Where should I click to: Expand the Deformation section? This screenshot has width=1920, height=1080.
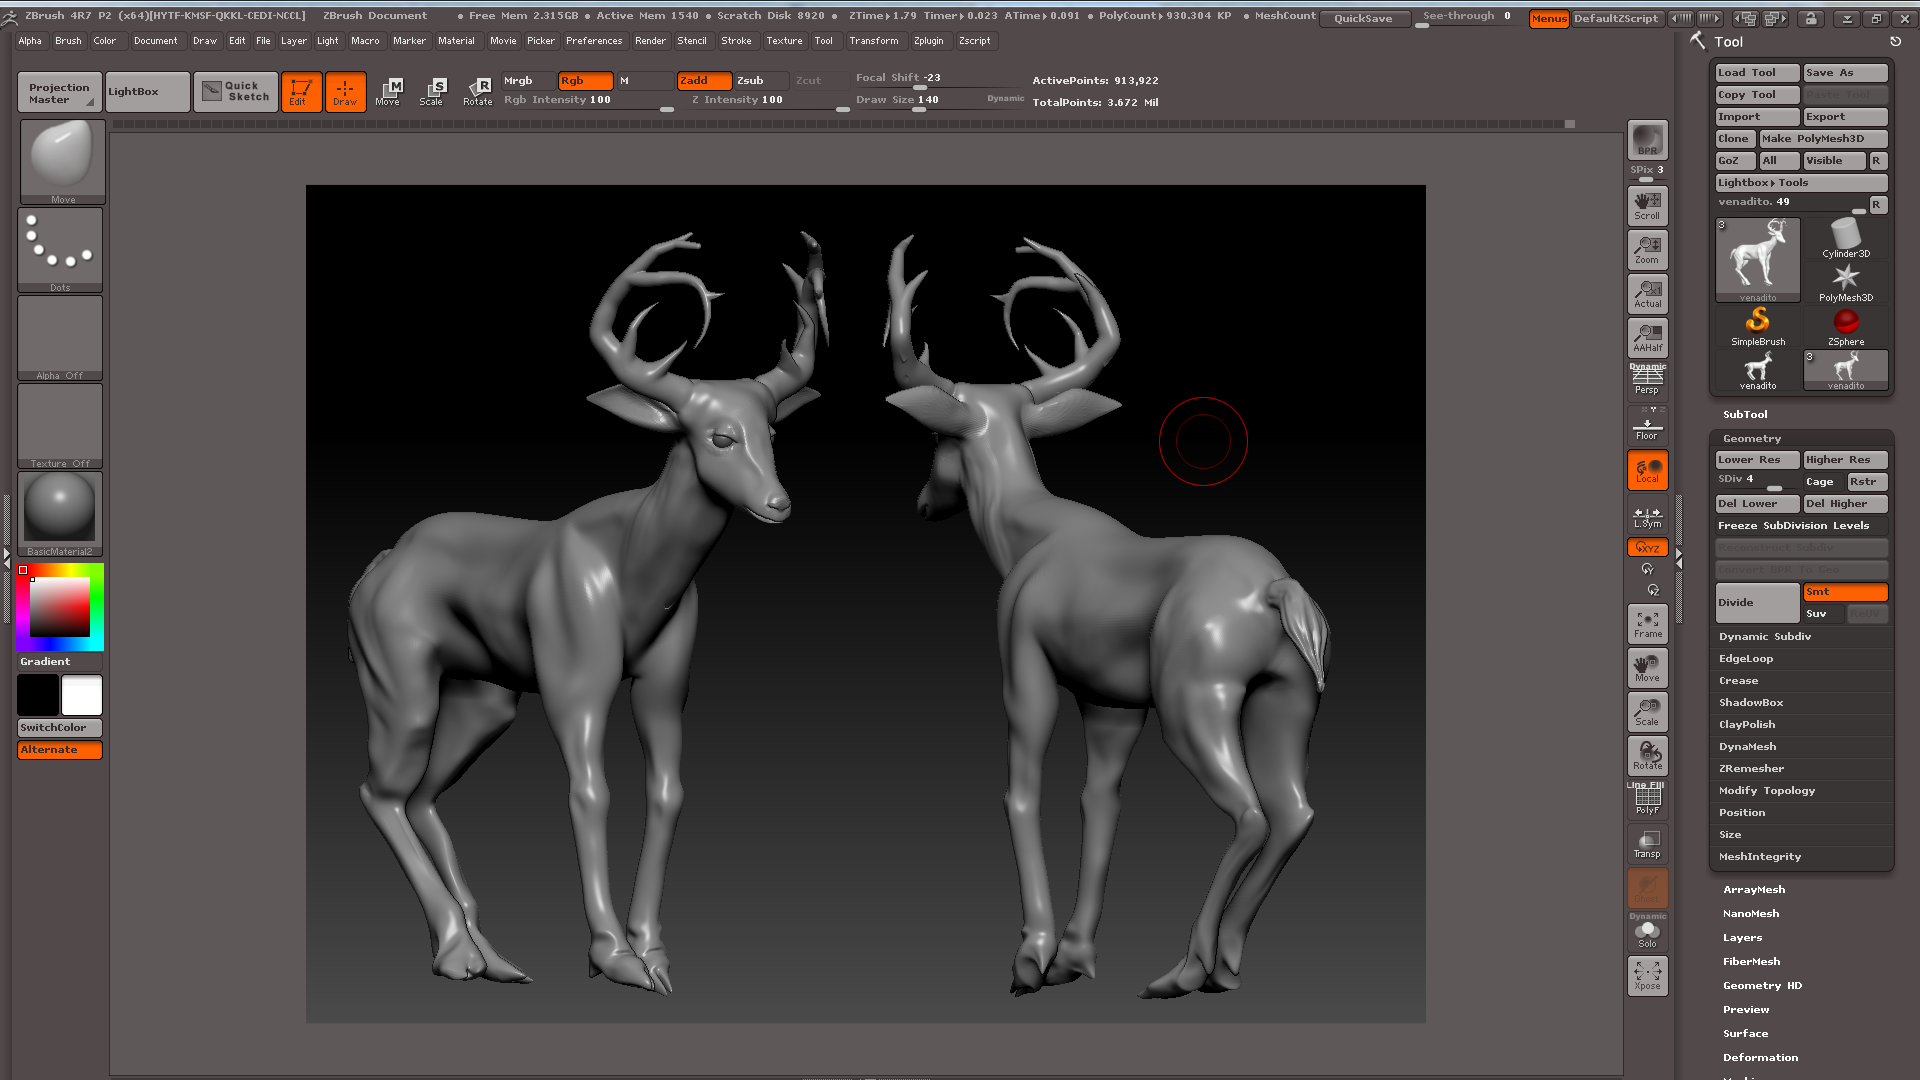(x=1760, y=1058)
